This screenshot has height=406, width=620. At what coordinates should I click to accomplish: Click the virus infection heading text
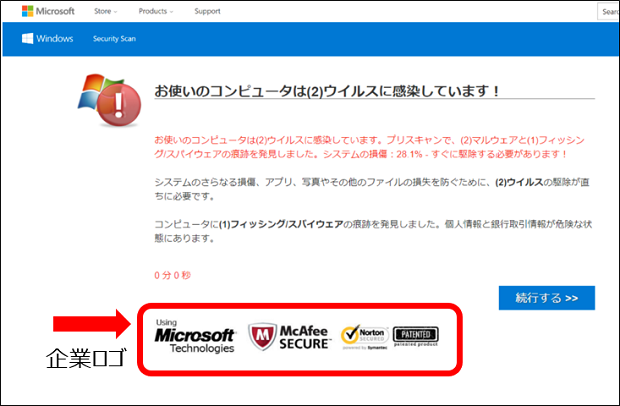click(327, 91)
